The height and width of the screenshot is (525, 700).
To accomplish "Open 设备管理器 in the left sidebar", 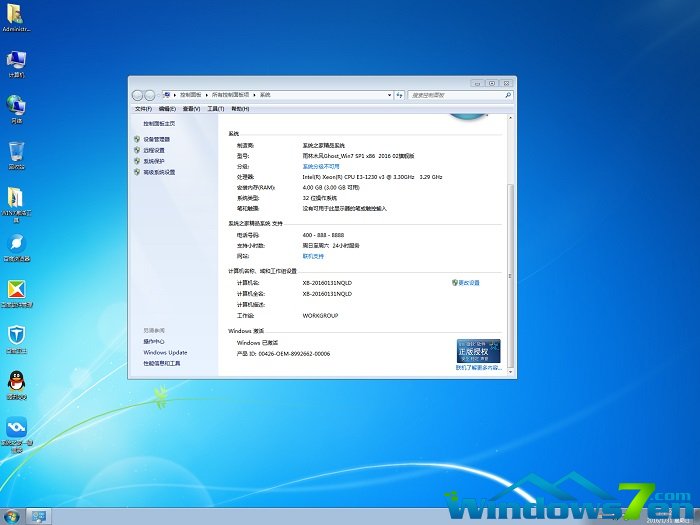I will pos(156,139).
